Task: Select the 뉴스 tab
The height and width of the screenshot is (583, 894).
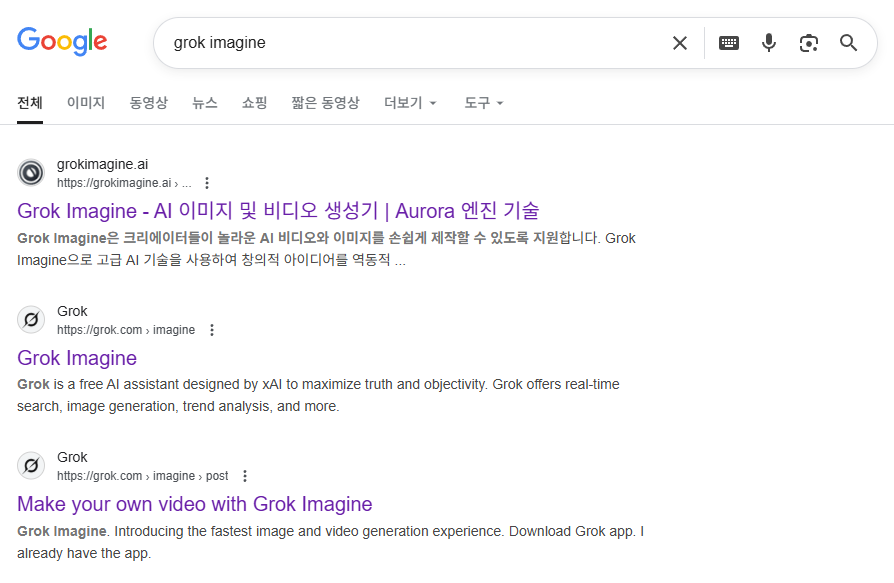Action: [205, 103]
